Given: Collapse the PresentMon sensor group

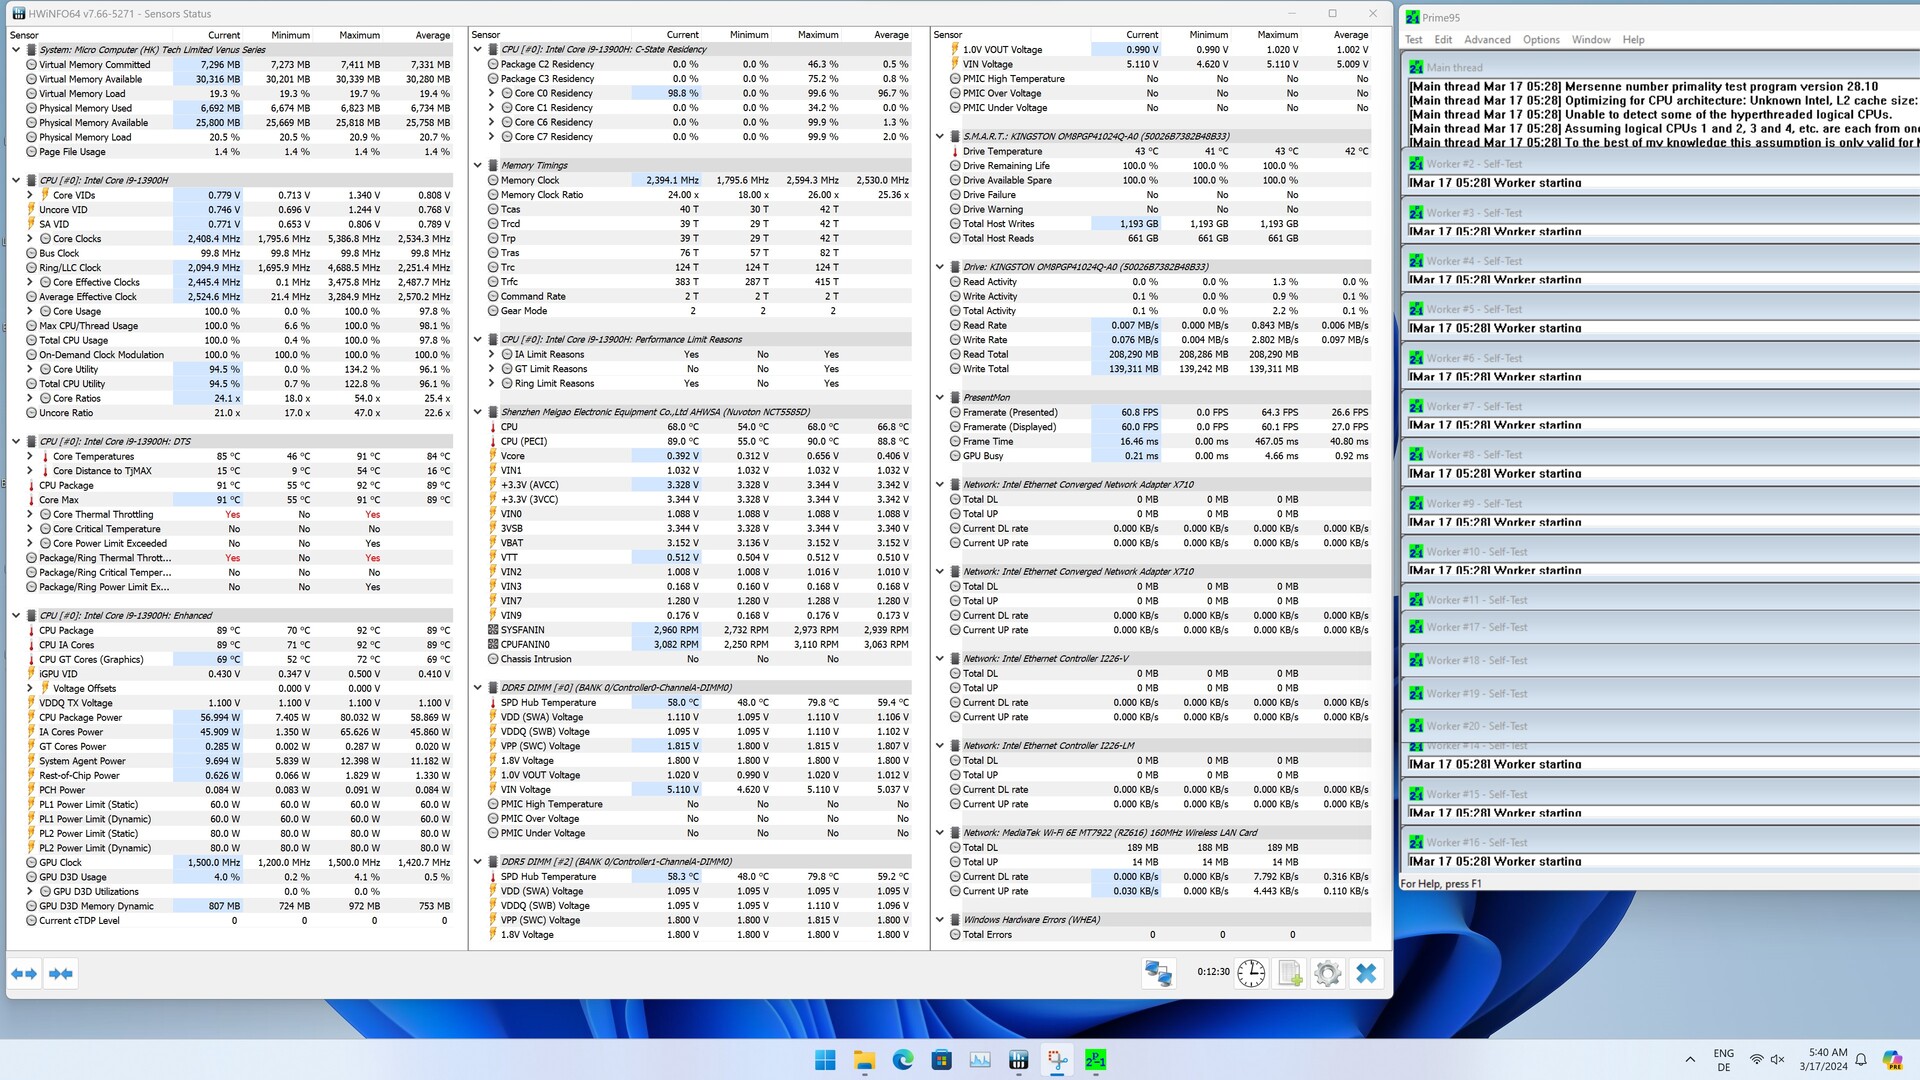Looking at the screenshot, I should pyautogui.click(x=940, y=398).
